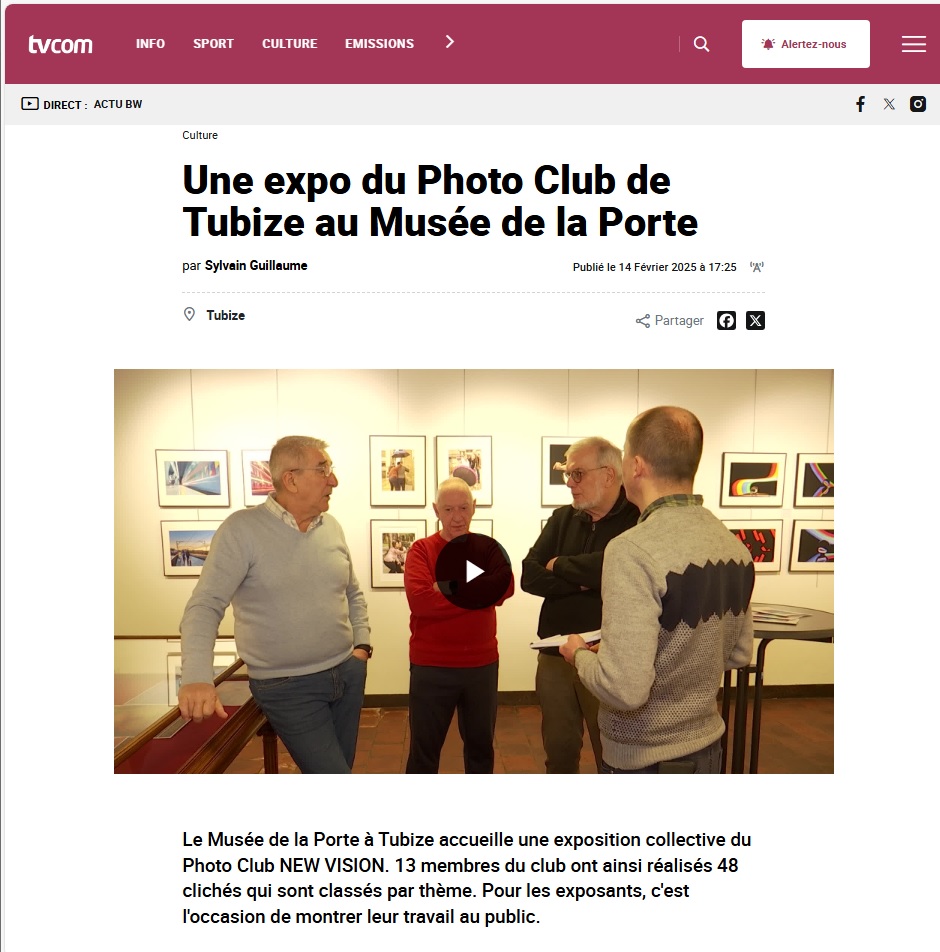Screen dimensions: 940x952
Task: Open the search magnifier icon
Action: click(701, 44)
